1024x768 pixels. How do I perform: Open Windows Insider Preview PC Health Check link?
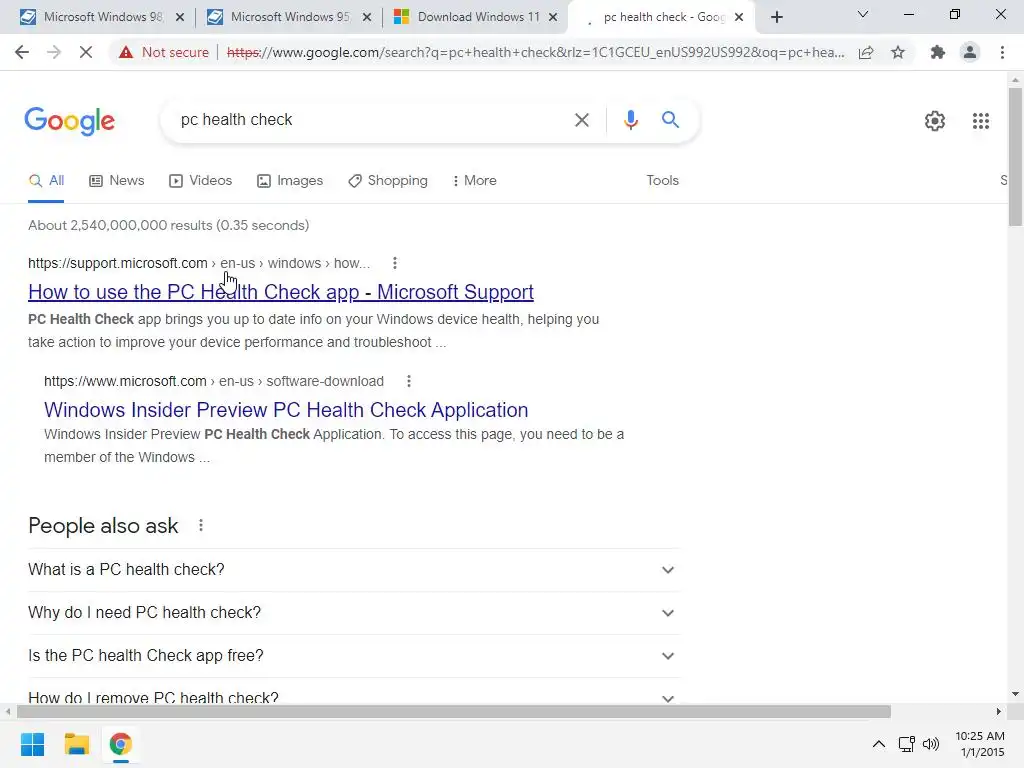click(x=286, y=410)
